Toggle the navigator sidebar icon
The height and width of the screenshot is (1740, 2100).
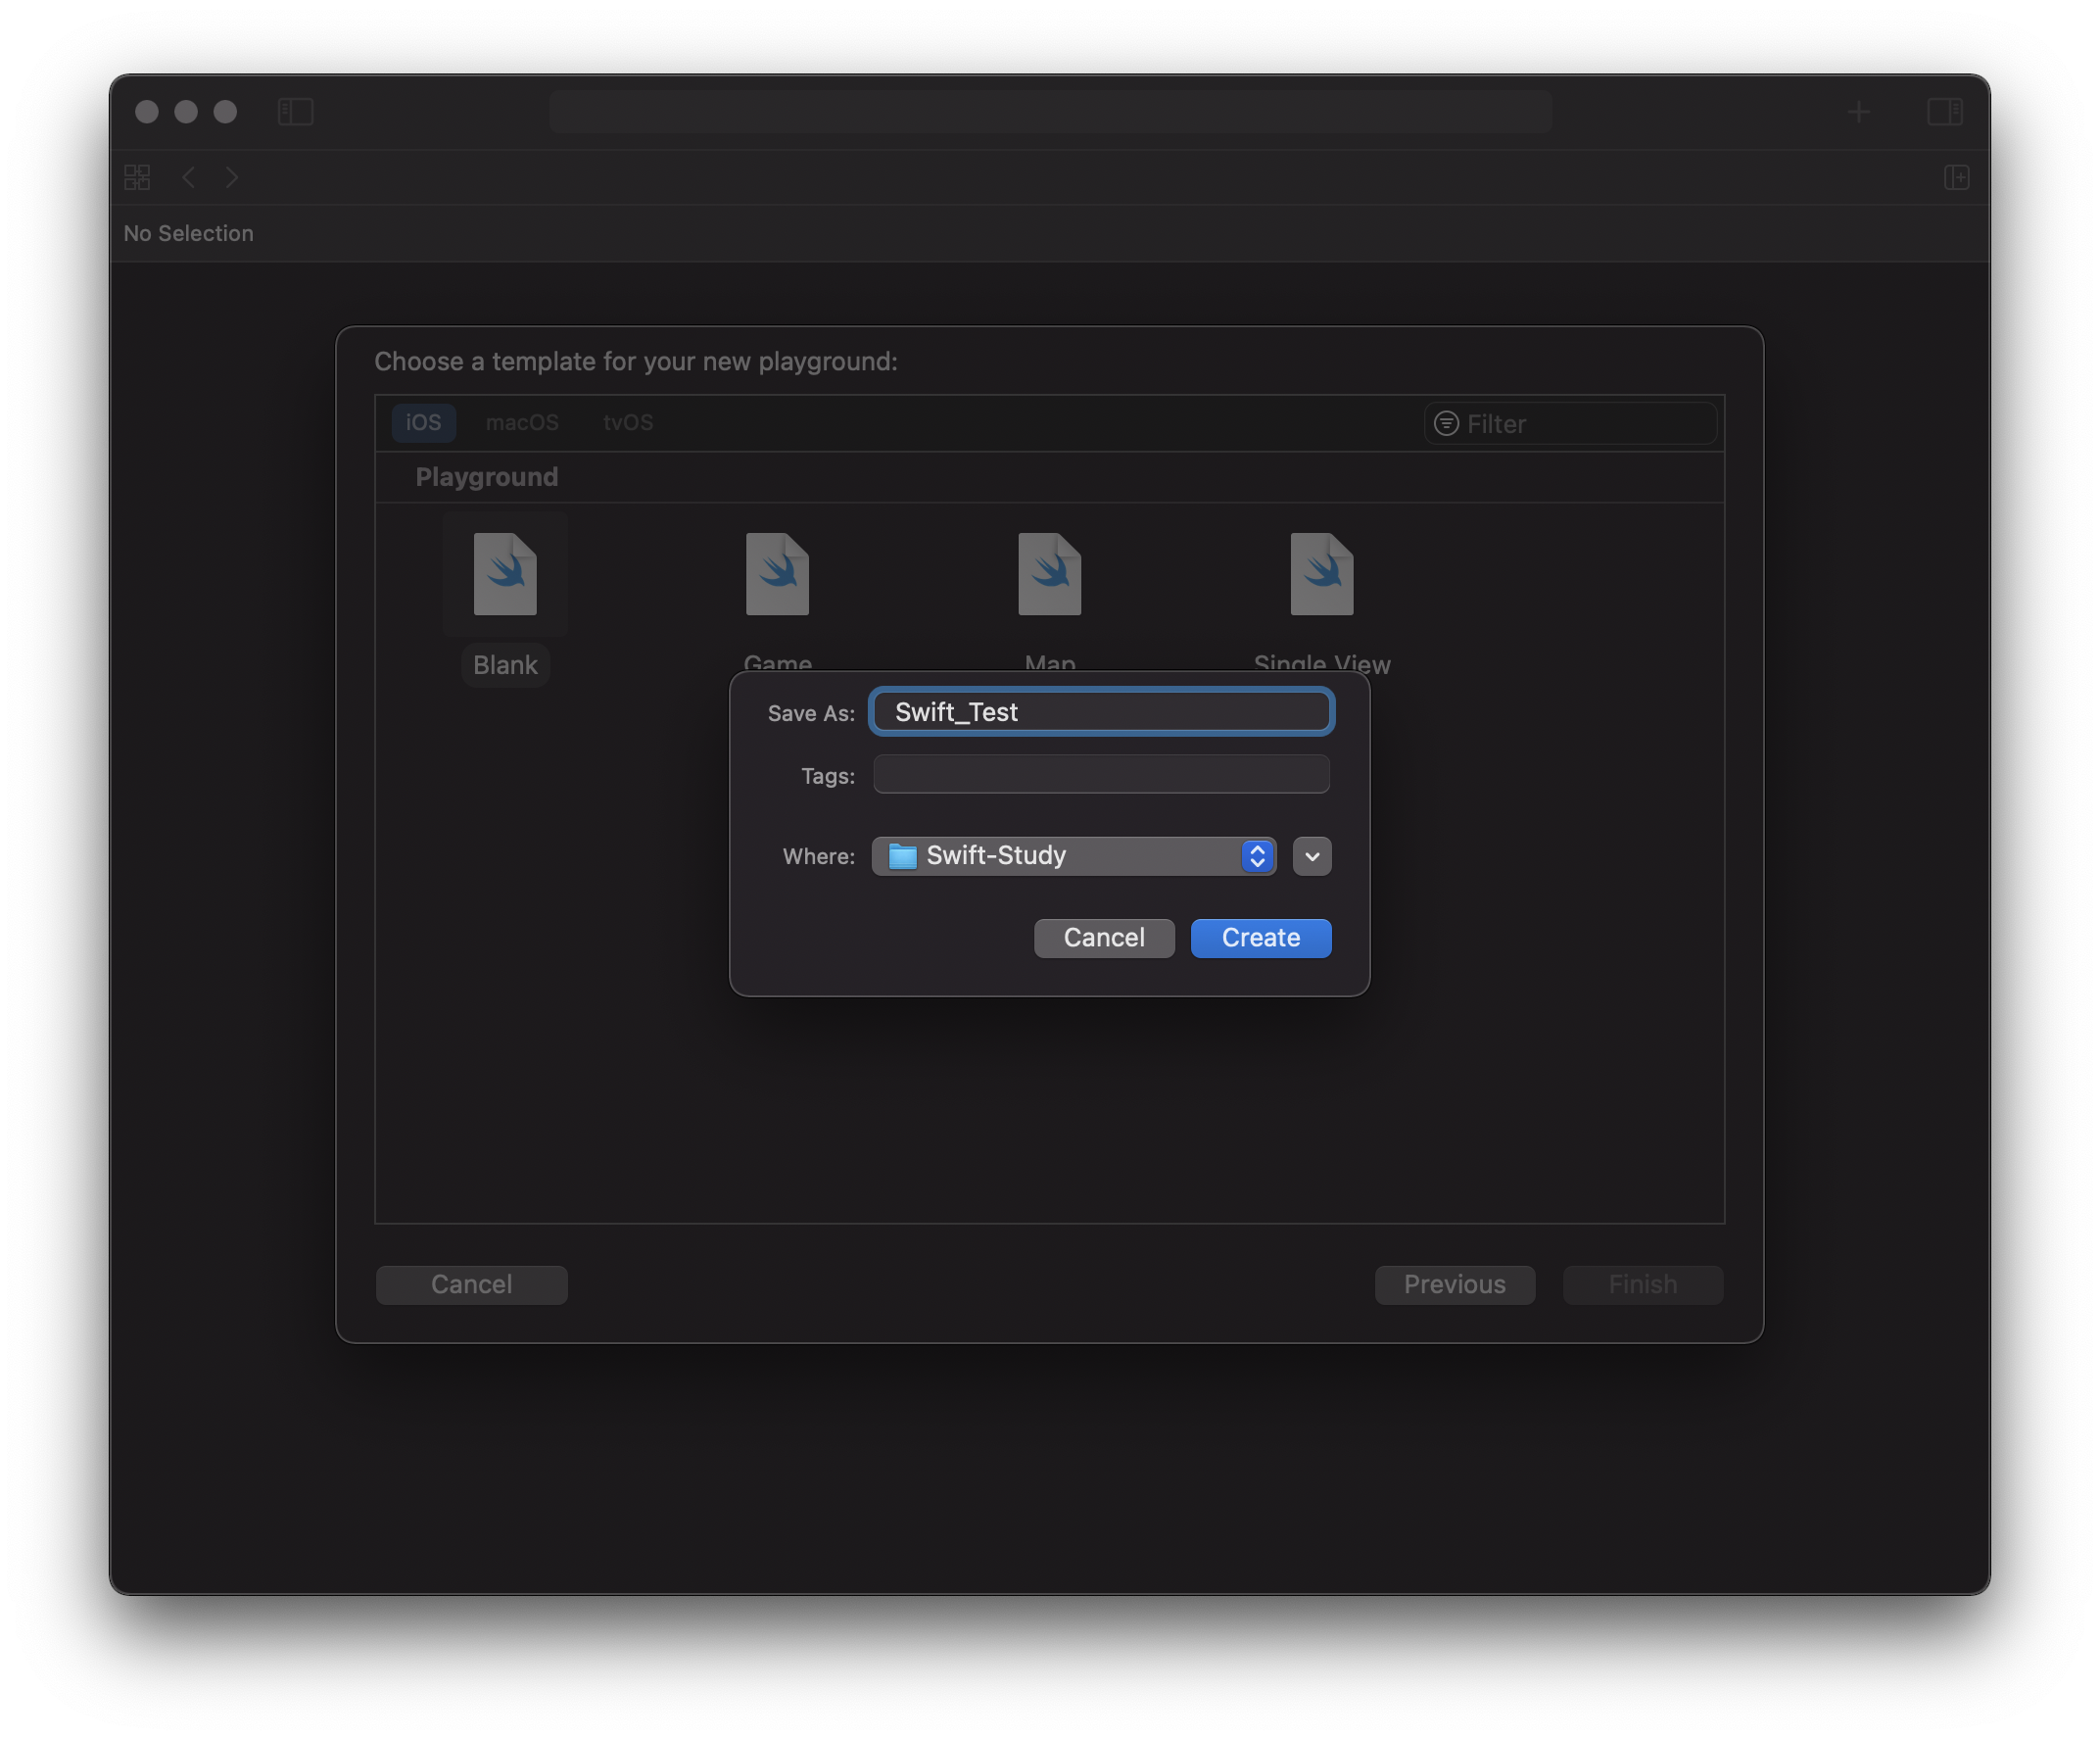click(295, 111)
